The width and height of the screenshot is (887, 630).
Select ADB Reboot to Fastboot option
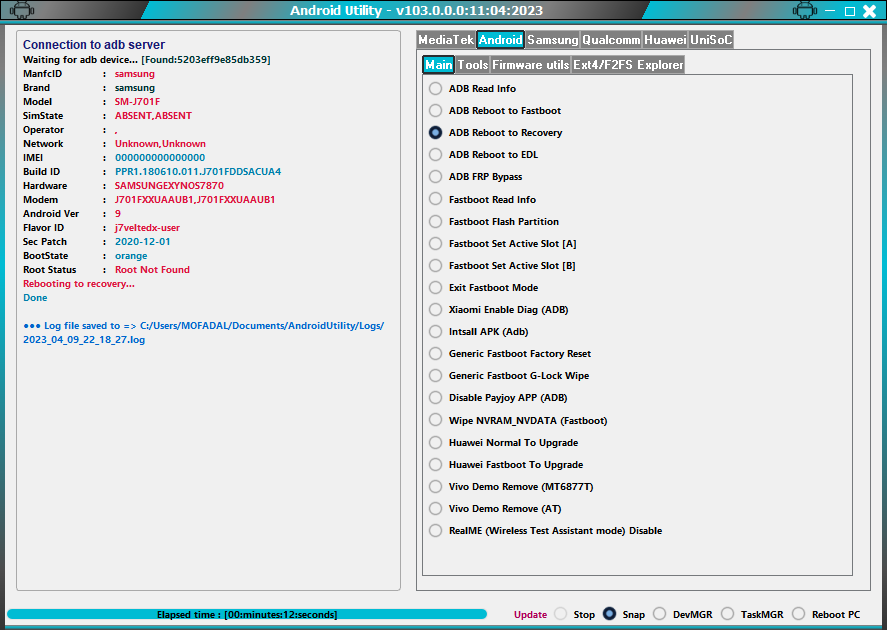(435, 111)
